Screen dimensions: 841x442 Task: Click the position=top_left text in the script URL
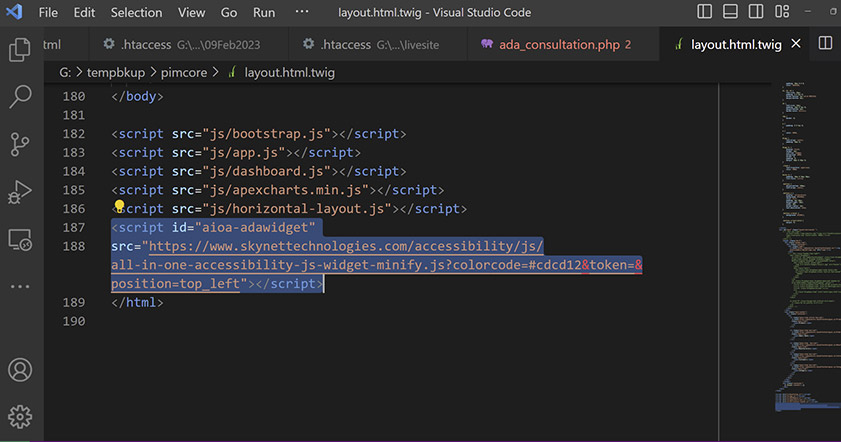[175, 284]
